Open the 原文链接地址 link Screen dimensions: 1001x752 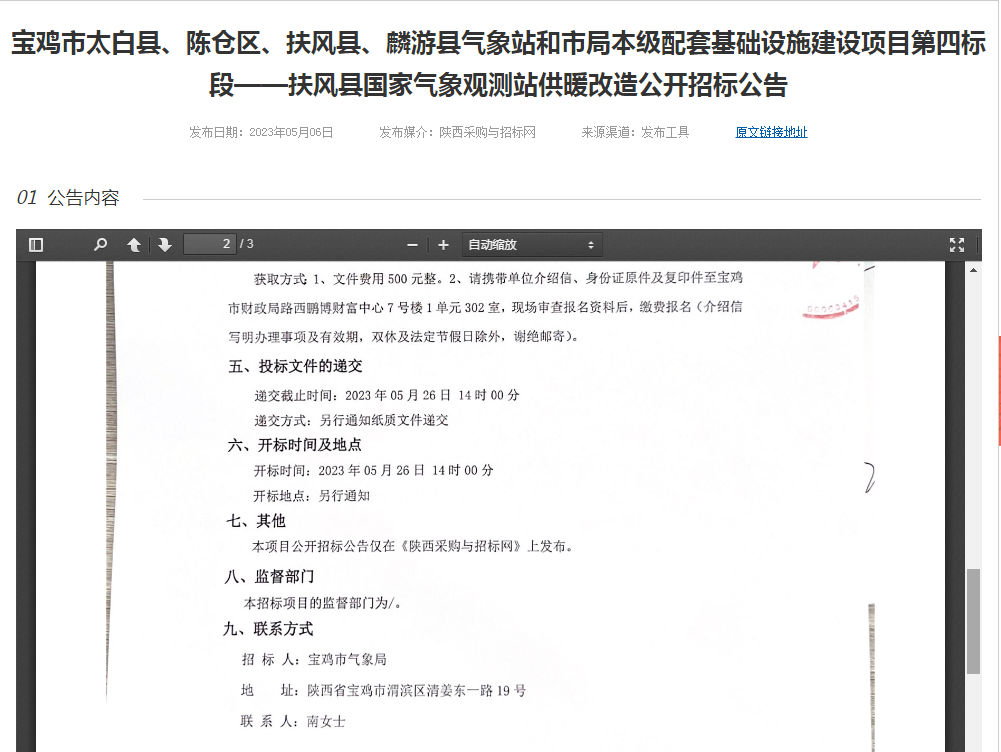click(x=771, y=132)
